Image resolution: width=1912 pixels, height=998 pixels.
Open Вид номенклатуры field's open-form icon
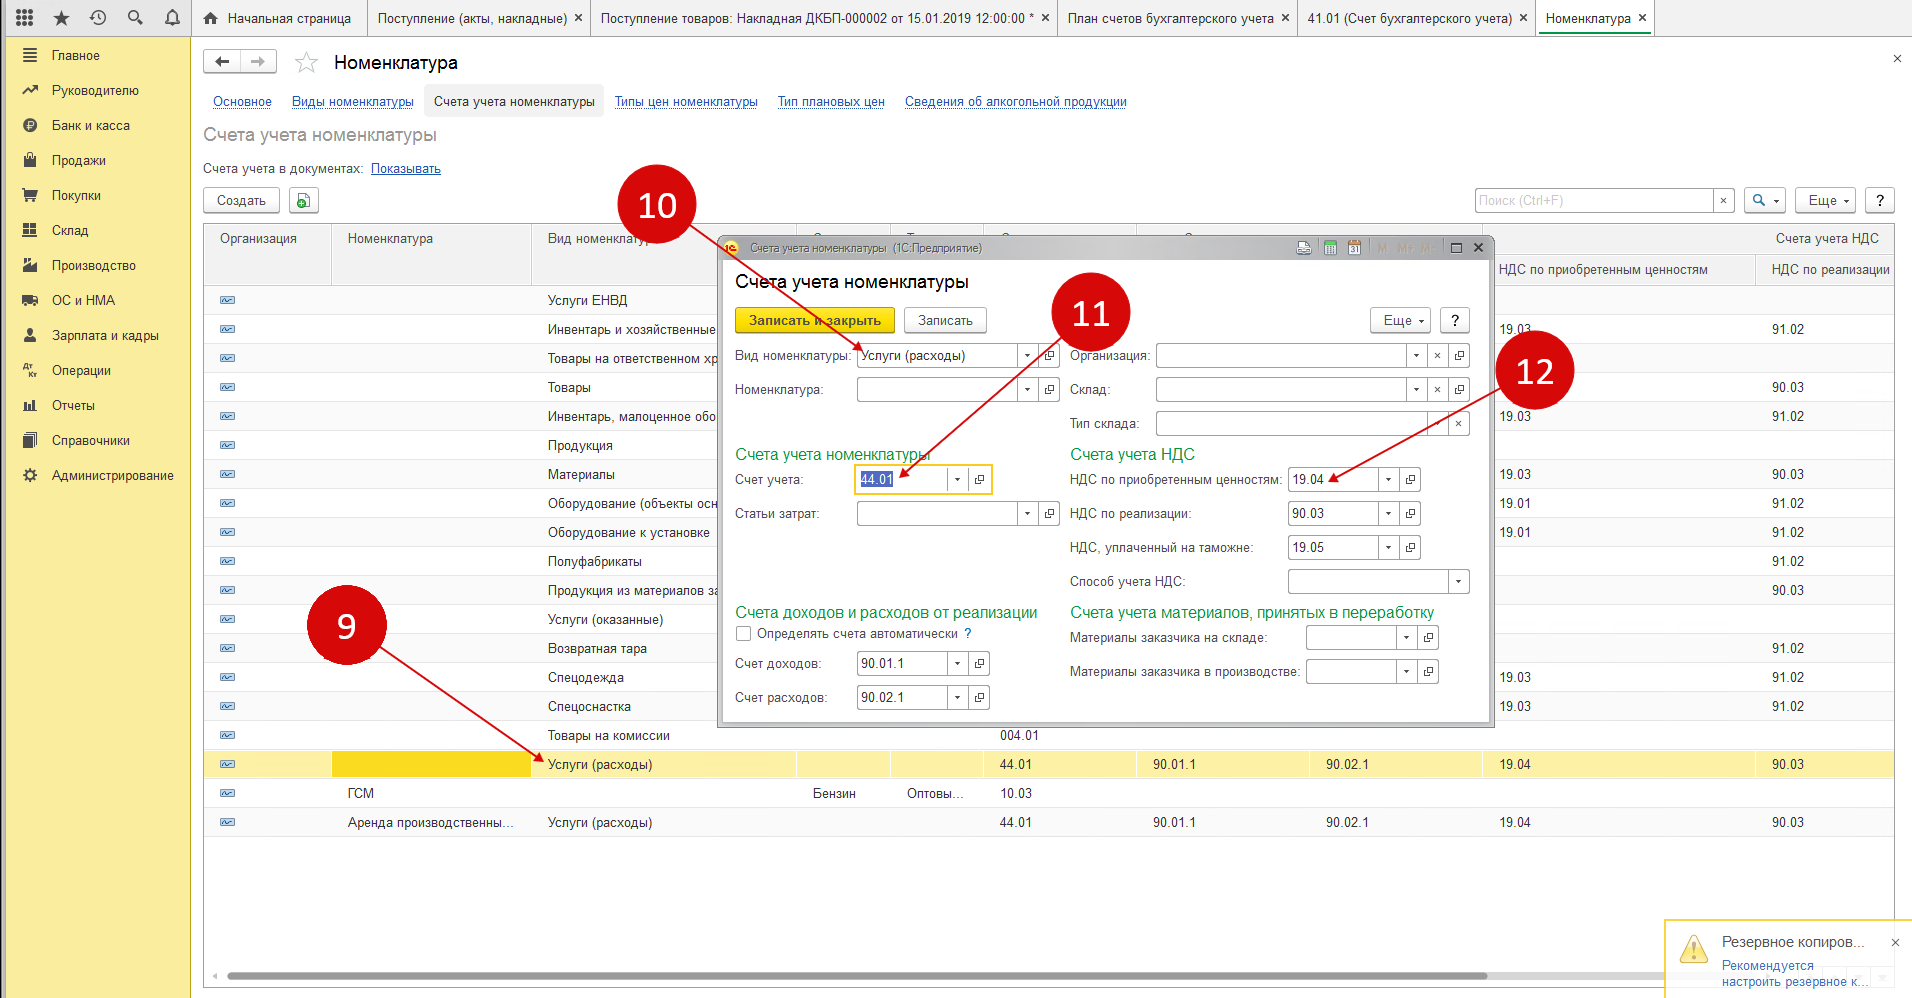coord(1049,356)
